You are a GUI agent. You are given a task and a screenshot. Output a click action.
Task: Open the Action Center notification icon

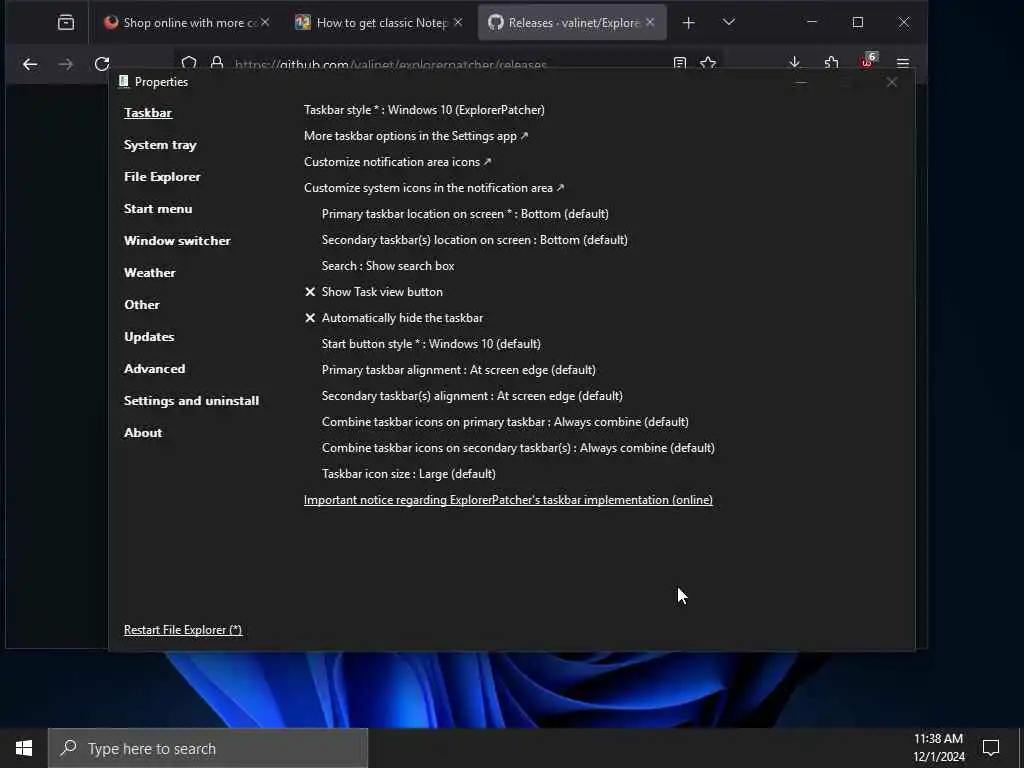click(991, 748)
